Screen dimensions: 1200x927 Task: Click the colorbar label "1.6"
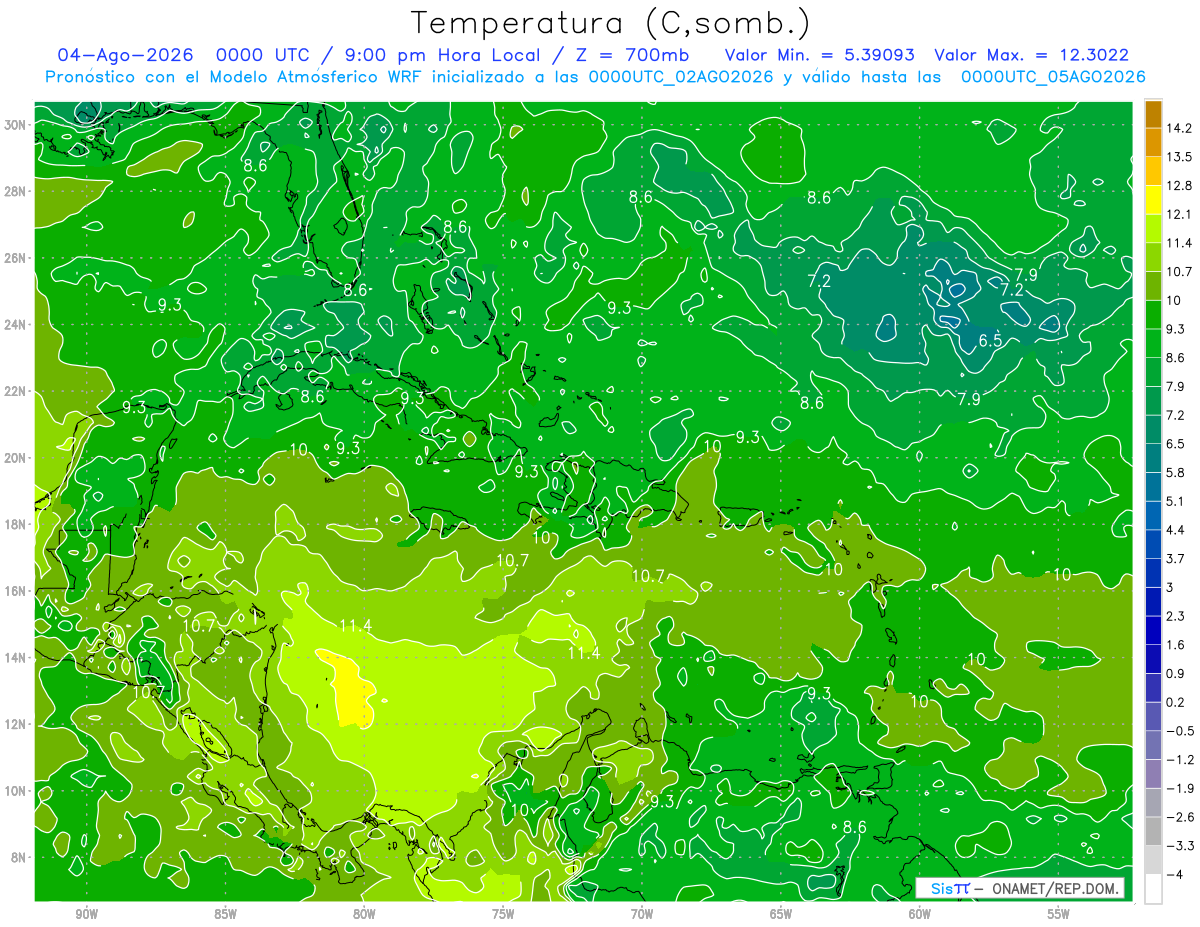click(1175, 645)
